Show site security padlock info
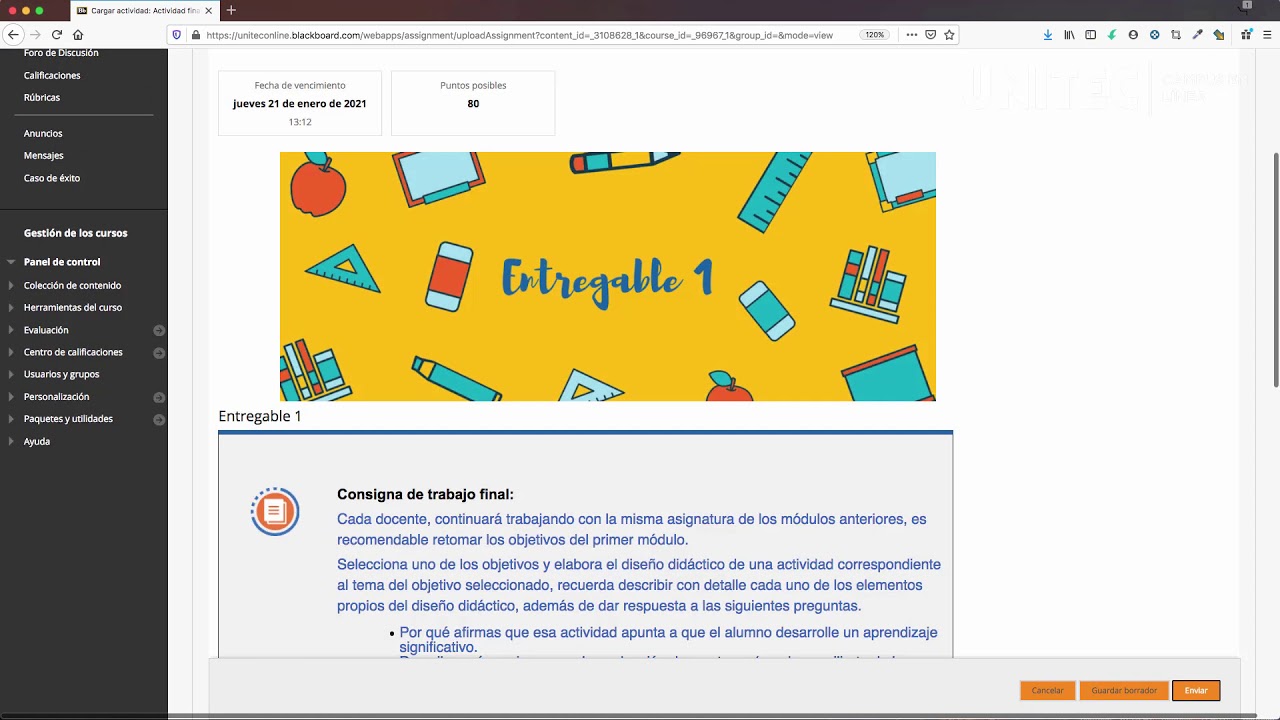The height and width of the screenshot is (720, 1280). click(195, 34)
